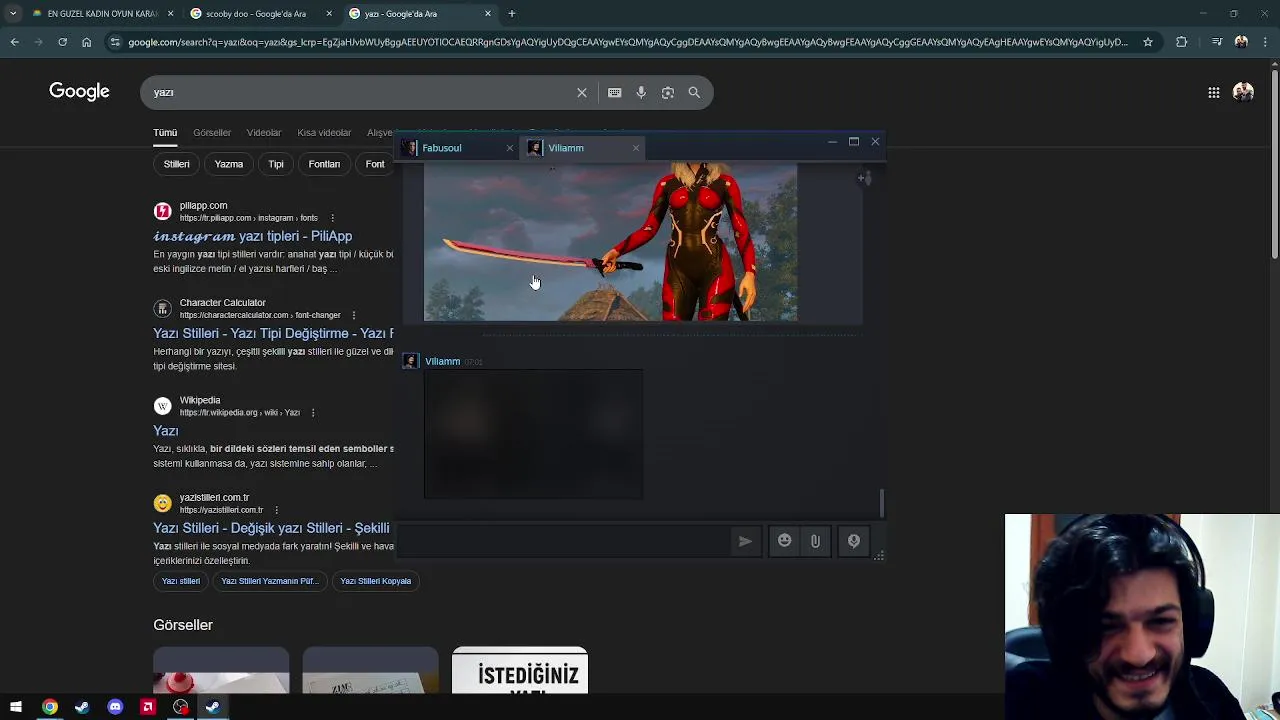Reveal the hidden blurred image from Viliamm
This screenshot has height=720, width=1280.
click(x=533, y=434)
